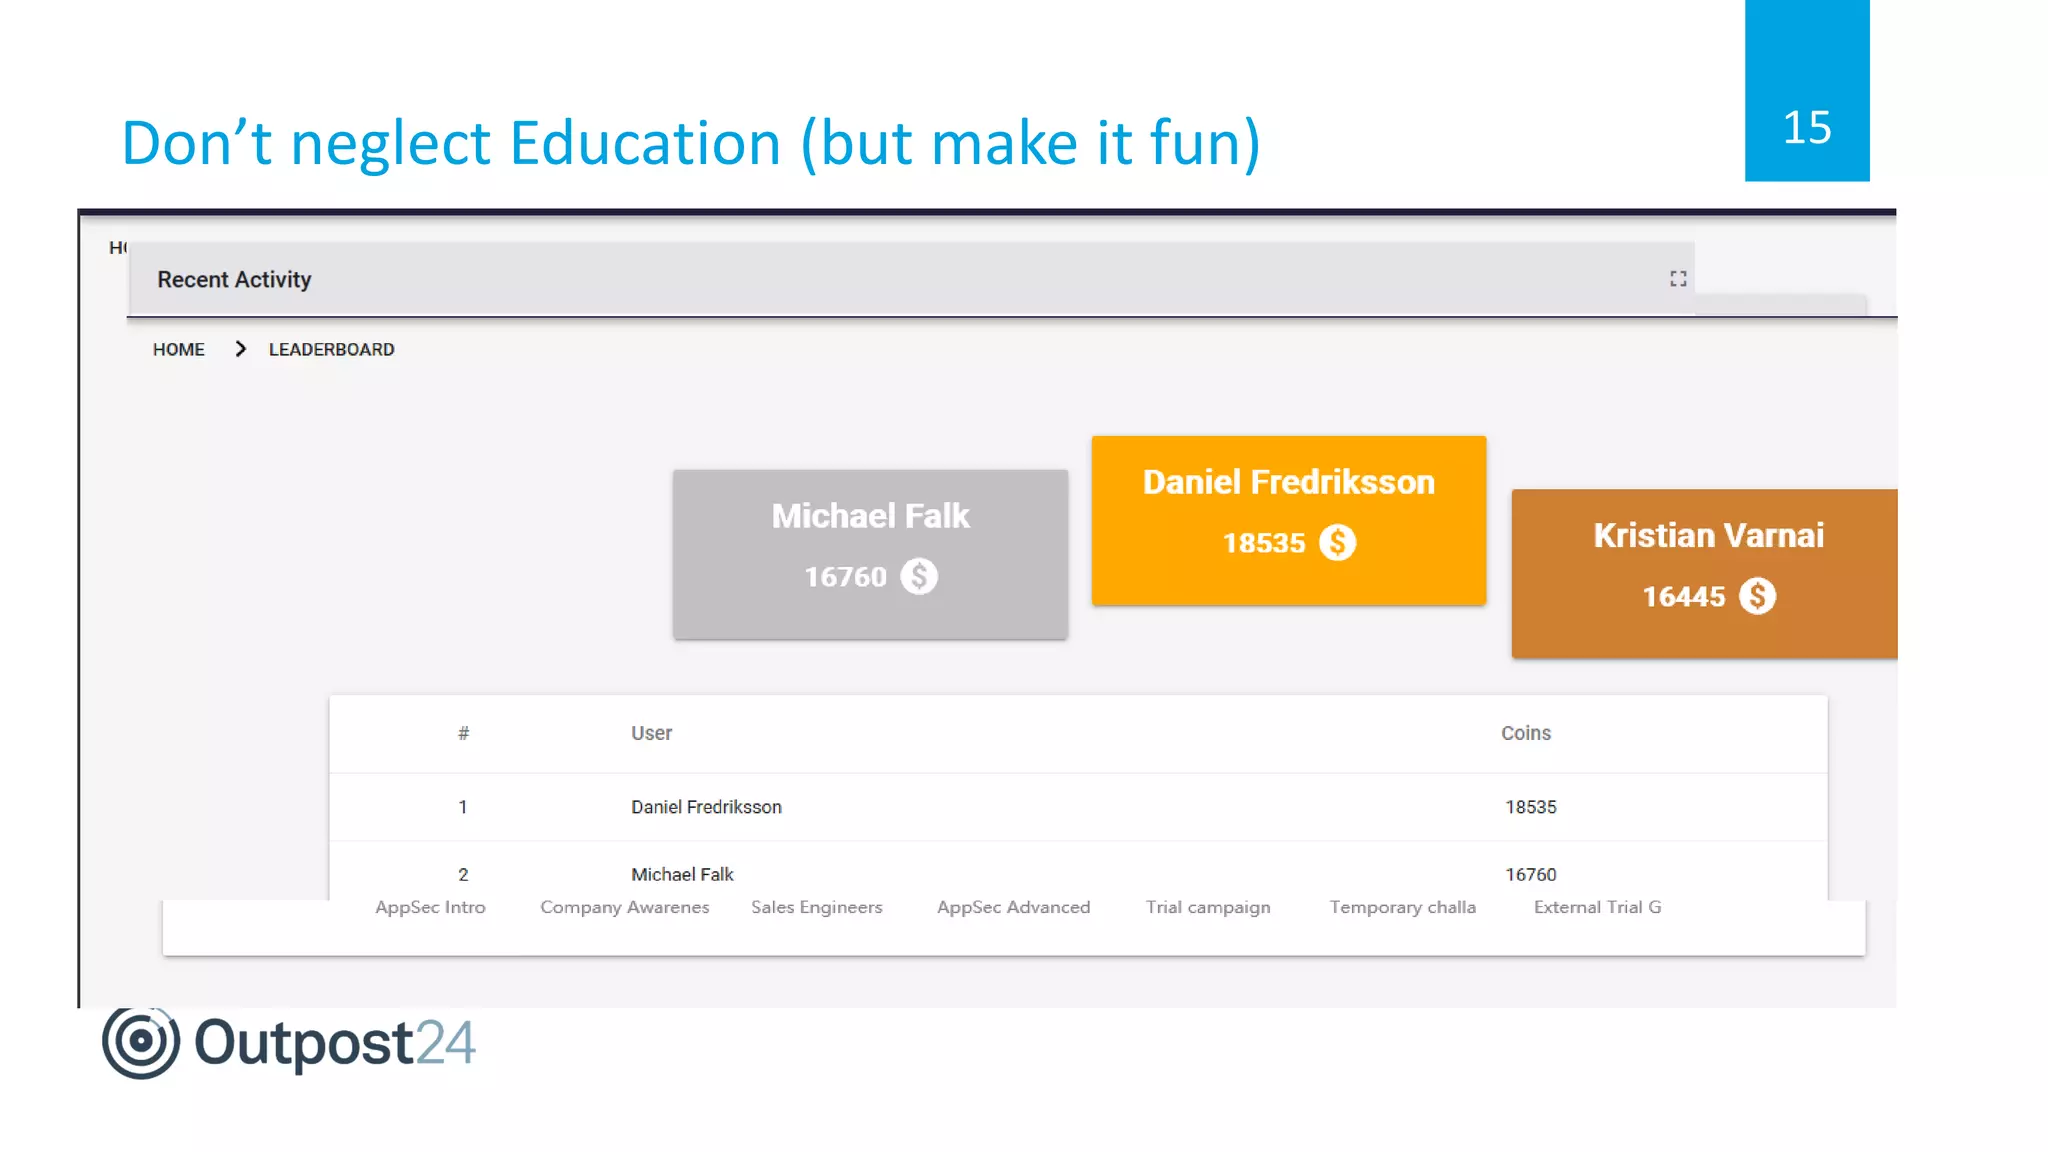Open the External Trial G tab
Viewport: 2048px width, 1152px height.
point(1597,907)
